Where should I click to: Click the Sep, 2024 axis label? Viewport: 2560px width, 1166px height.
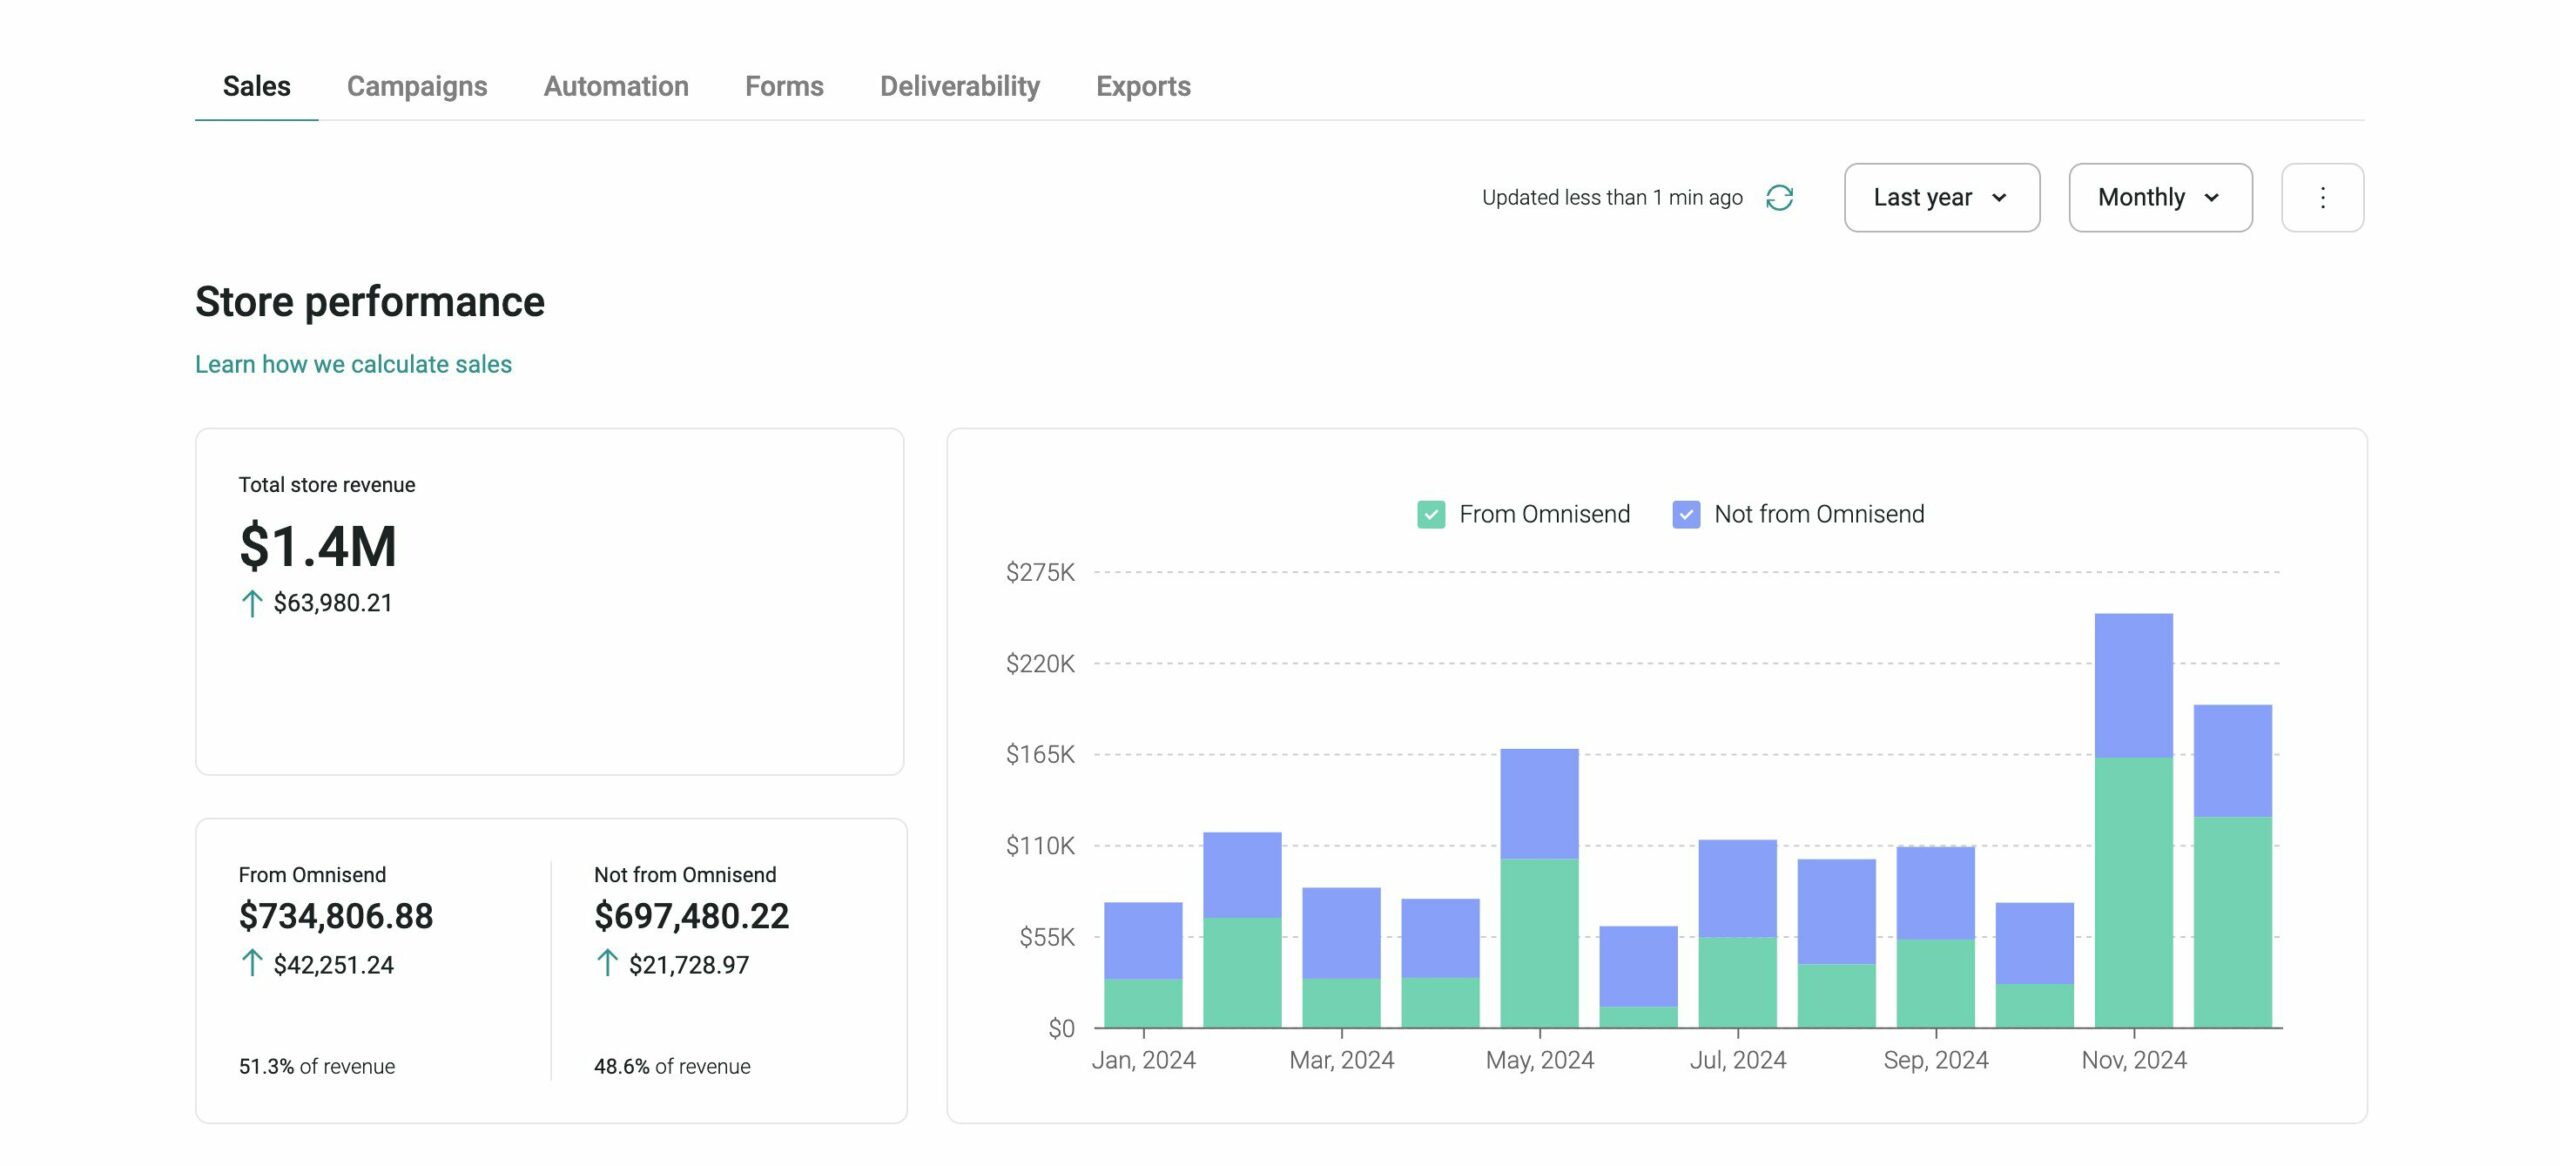click(x=1936, y=1060)
